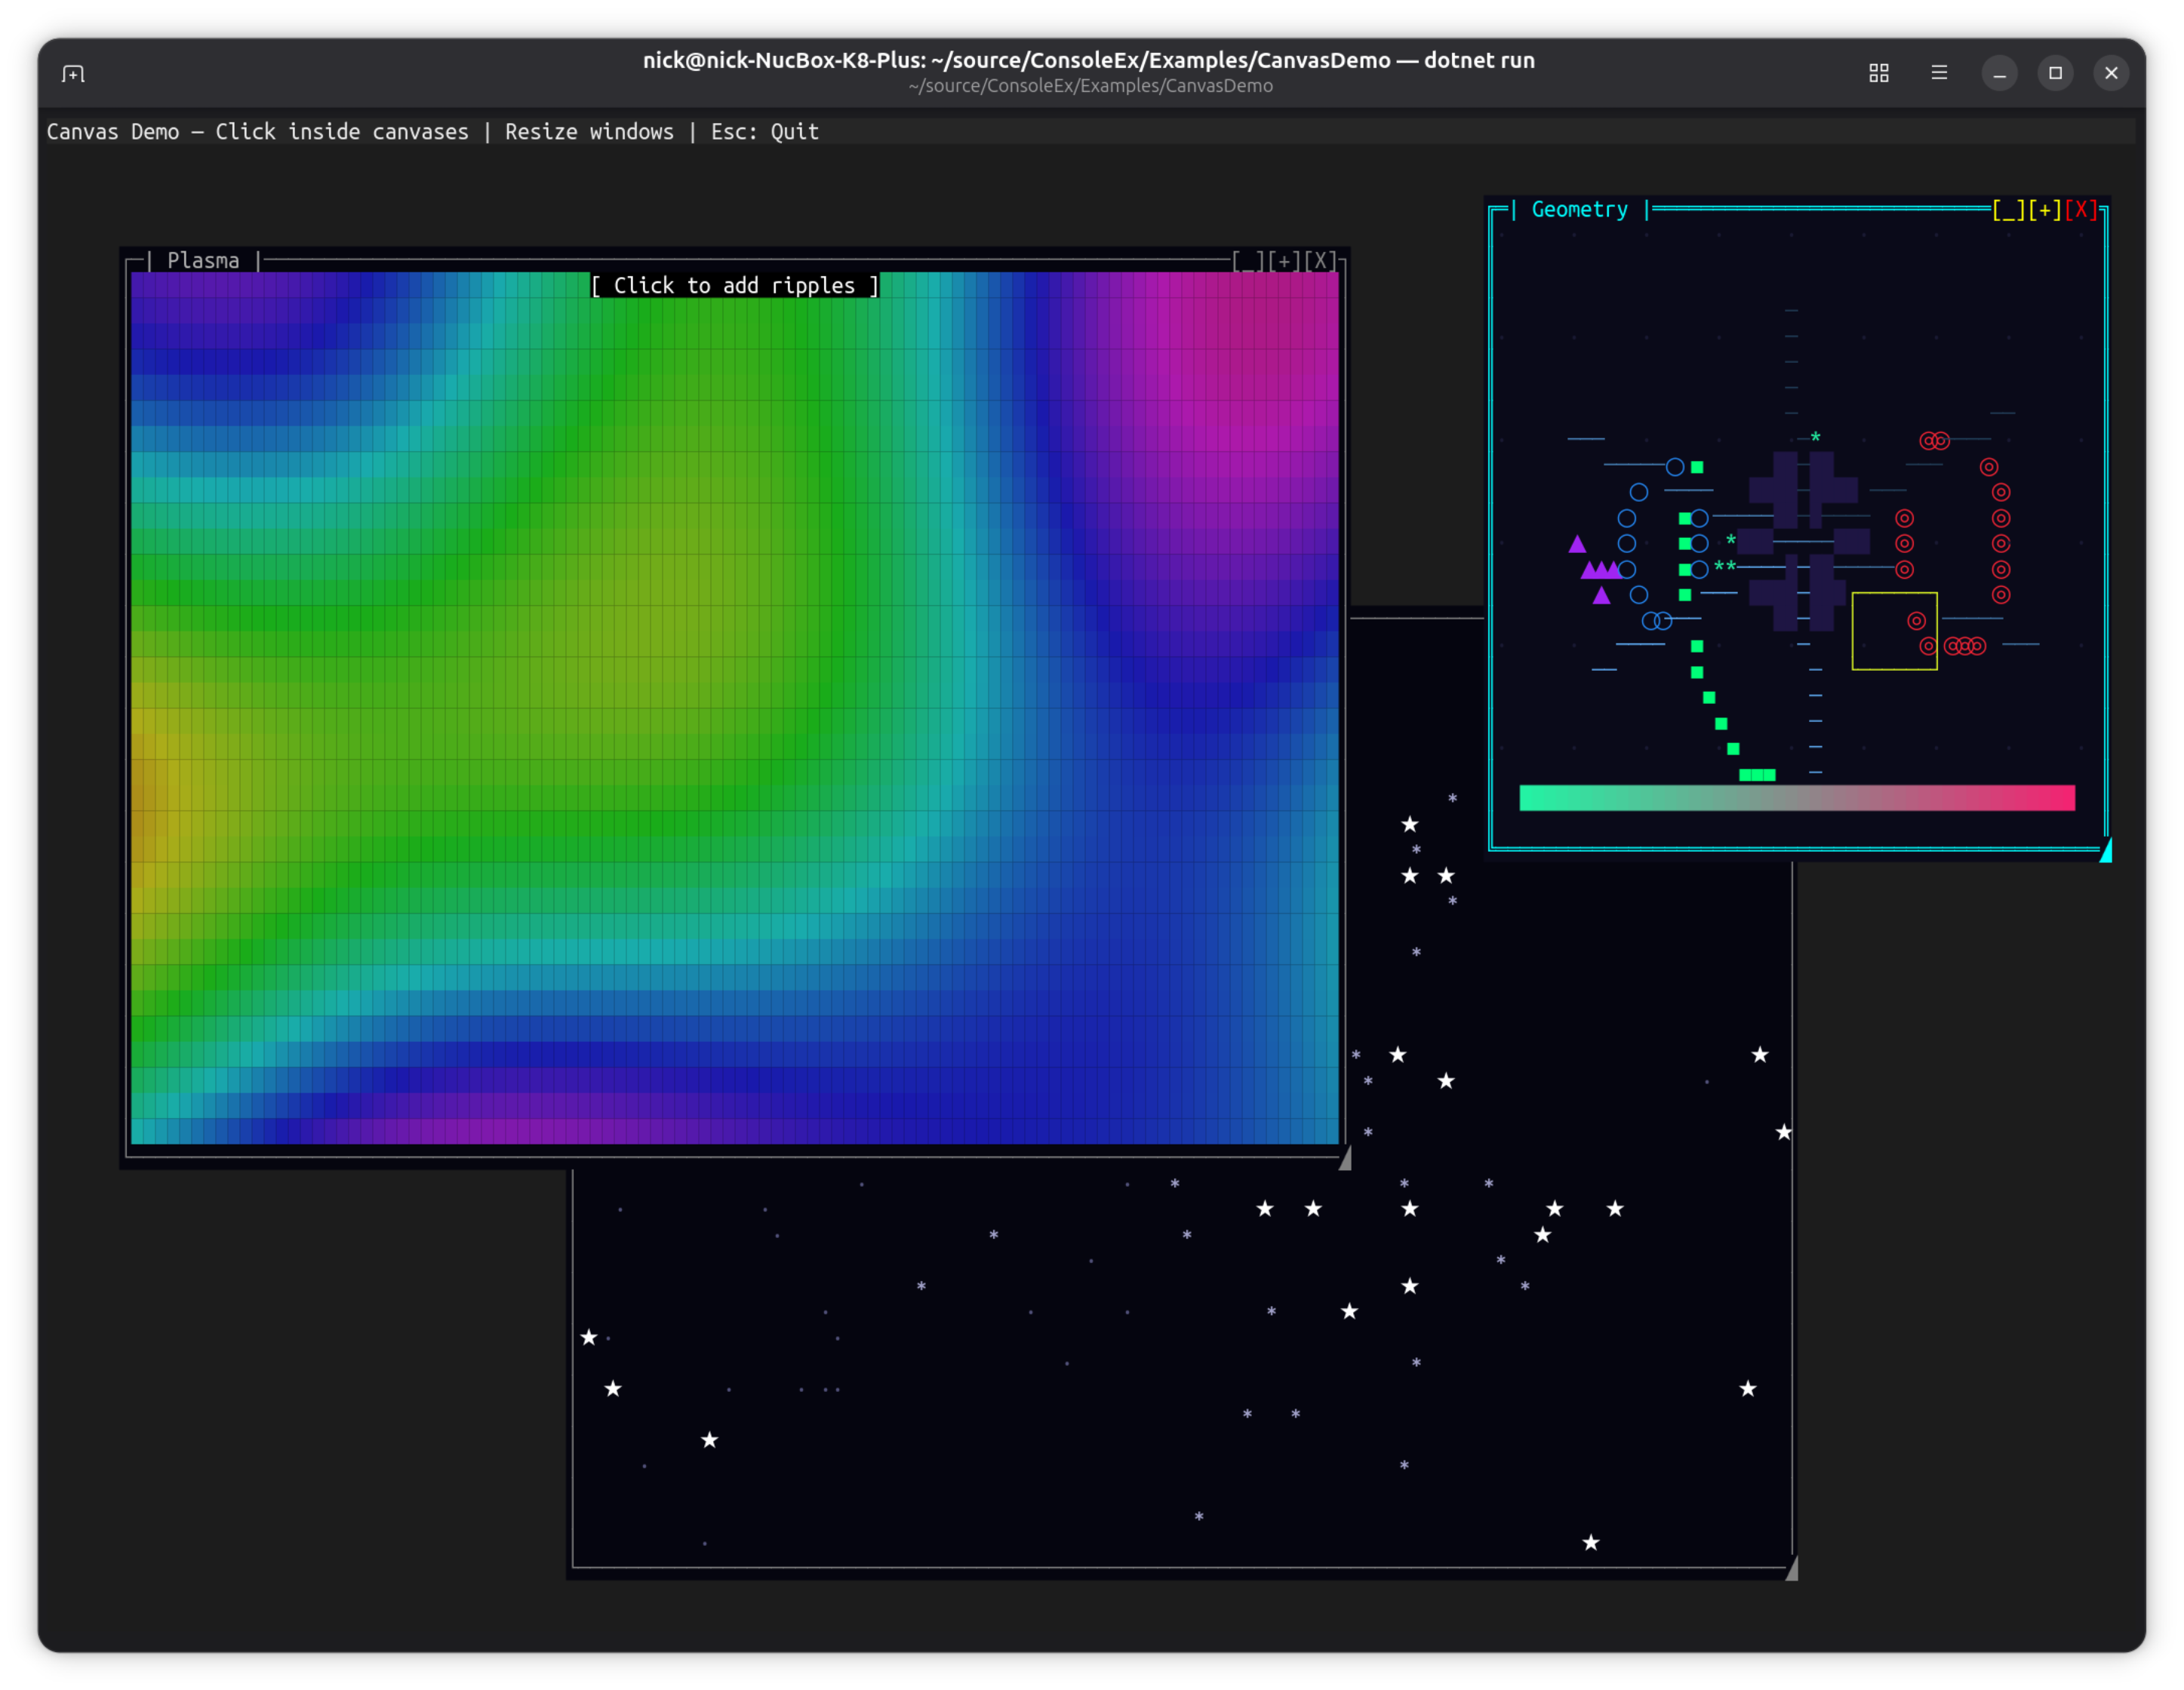Open the terminal tab overview grid
This screenshot has width=2184, height=1690.
tap(1879, 73)
